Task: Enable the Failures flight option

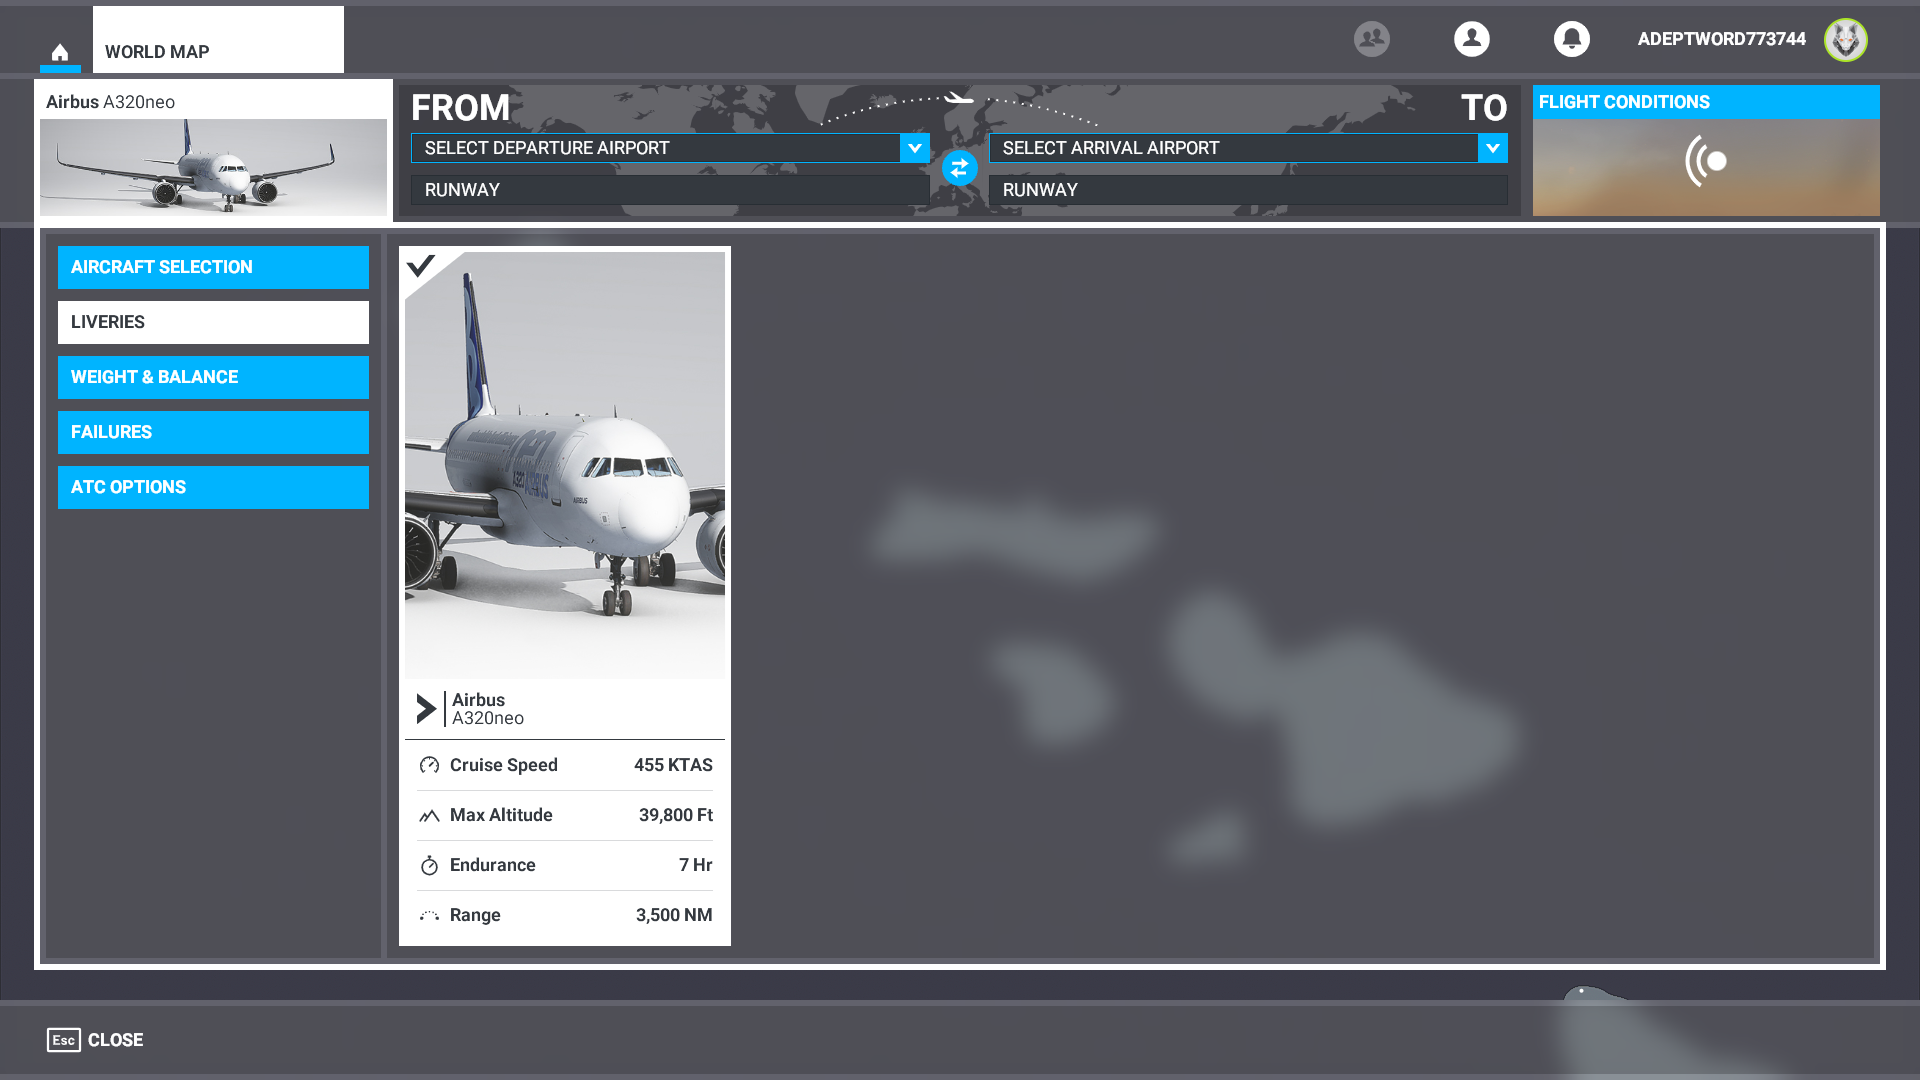Action: pos(214,431)
